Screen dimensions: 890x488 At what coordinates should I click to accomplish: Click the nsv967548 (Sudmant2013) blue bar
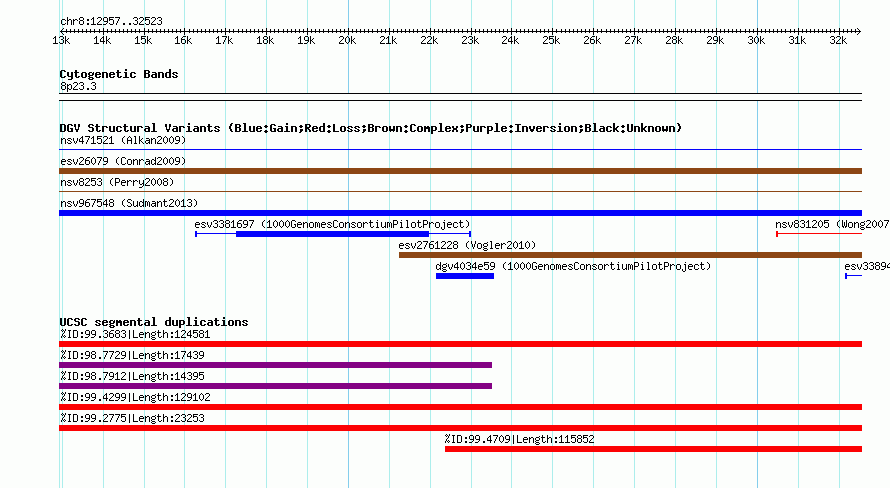[460, 213]
